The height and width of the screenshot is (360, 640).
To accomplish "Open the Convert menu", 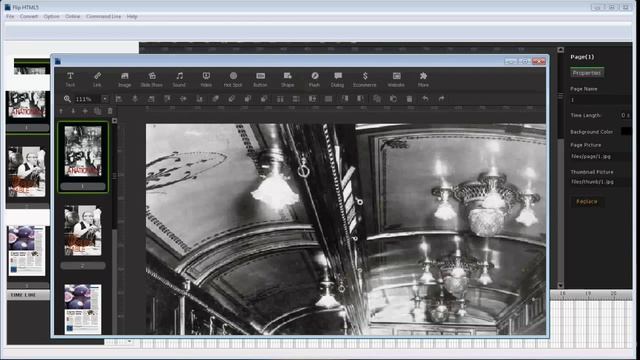I will pos(29,16).
